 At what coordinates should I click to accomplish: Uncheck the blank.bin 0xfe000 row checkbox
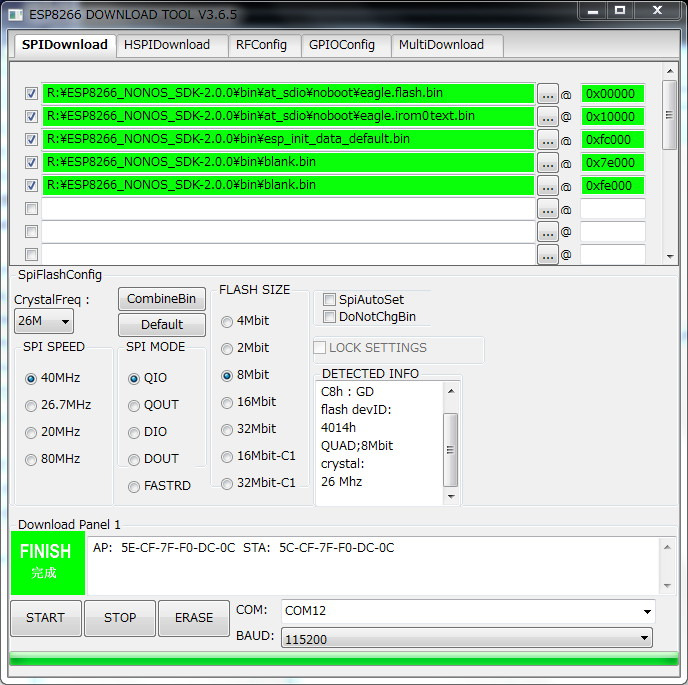click(31, 185)
